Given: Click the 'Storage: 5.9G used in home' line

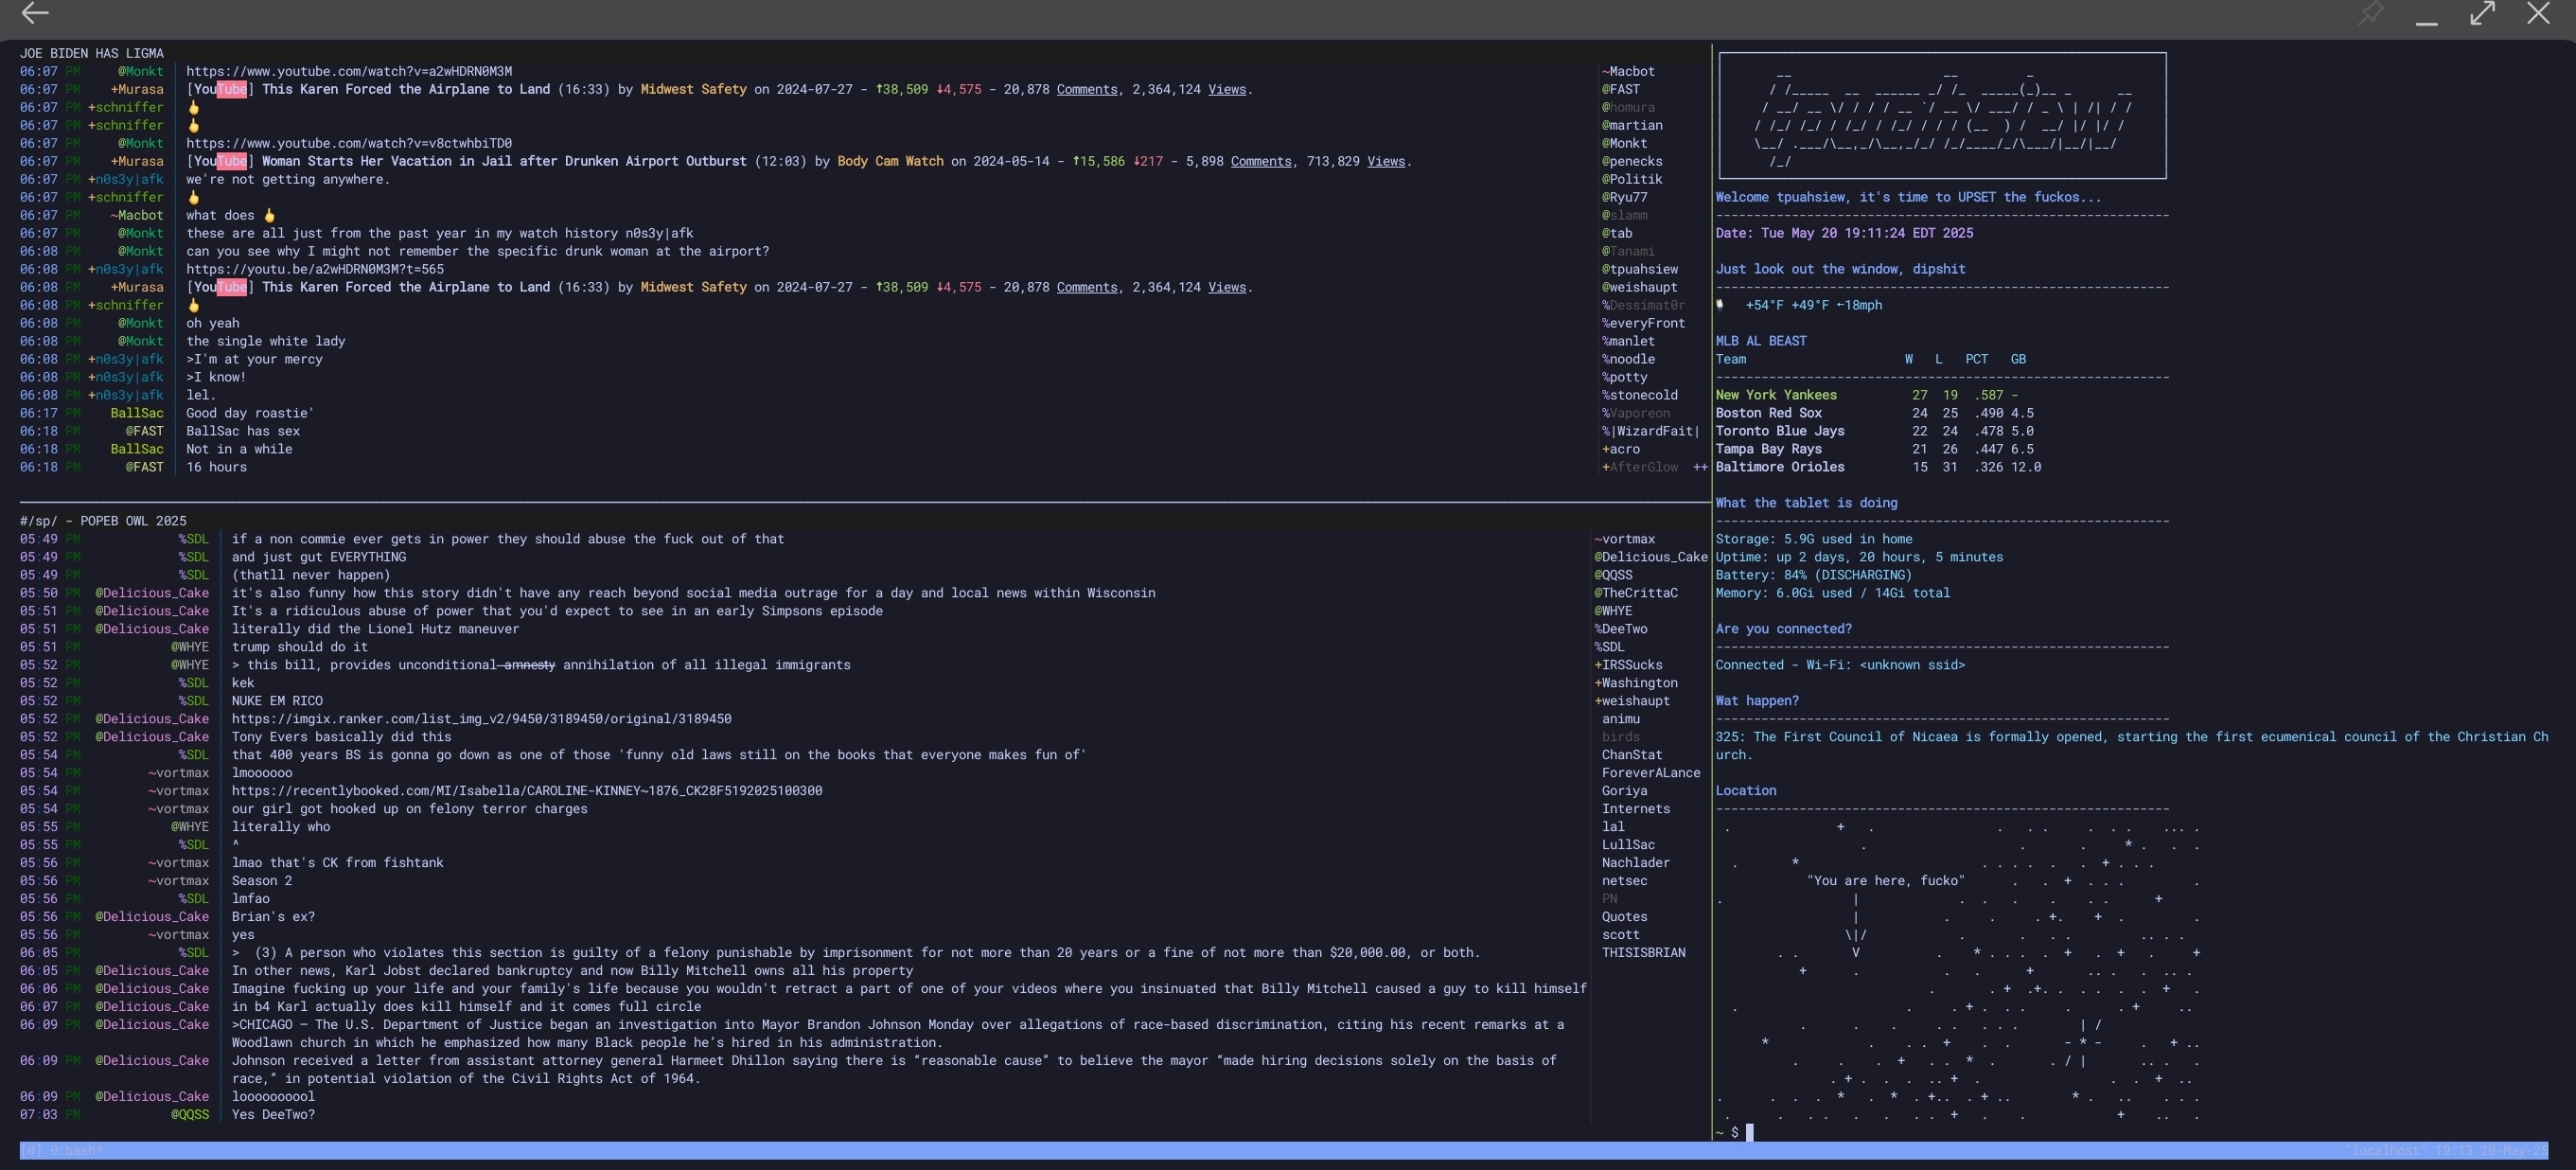Looking at the screenshot, I should [1813, 539].
